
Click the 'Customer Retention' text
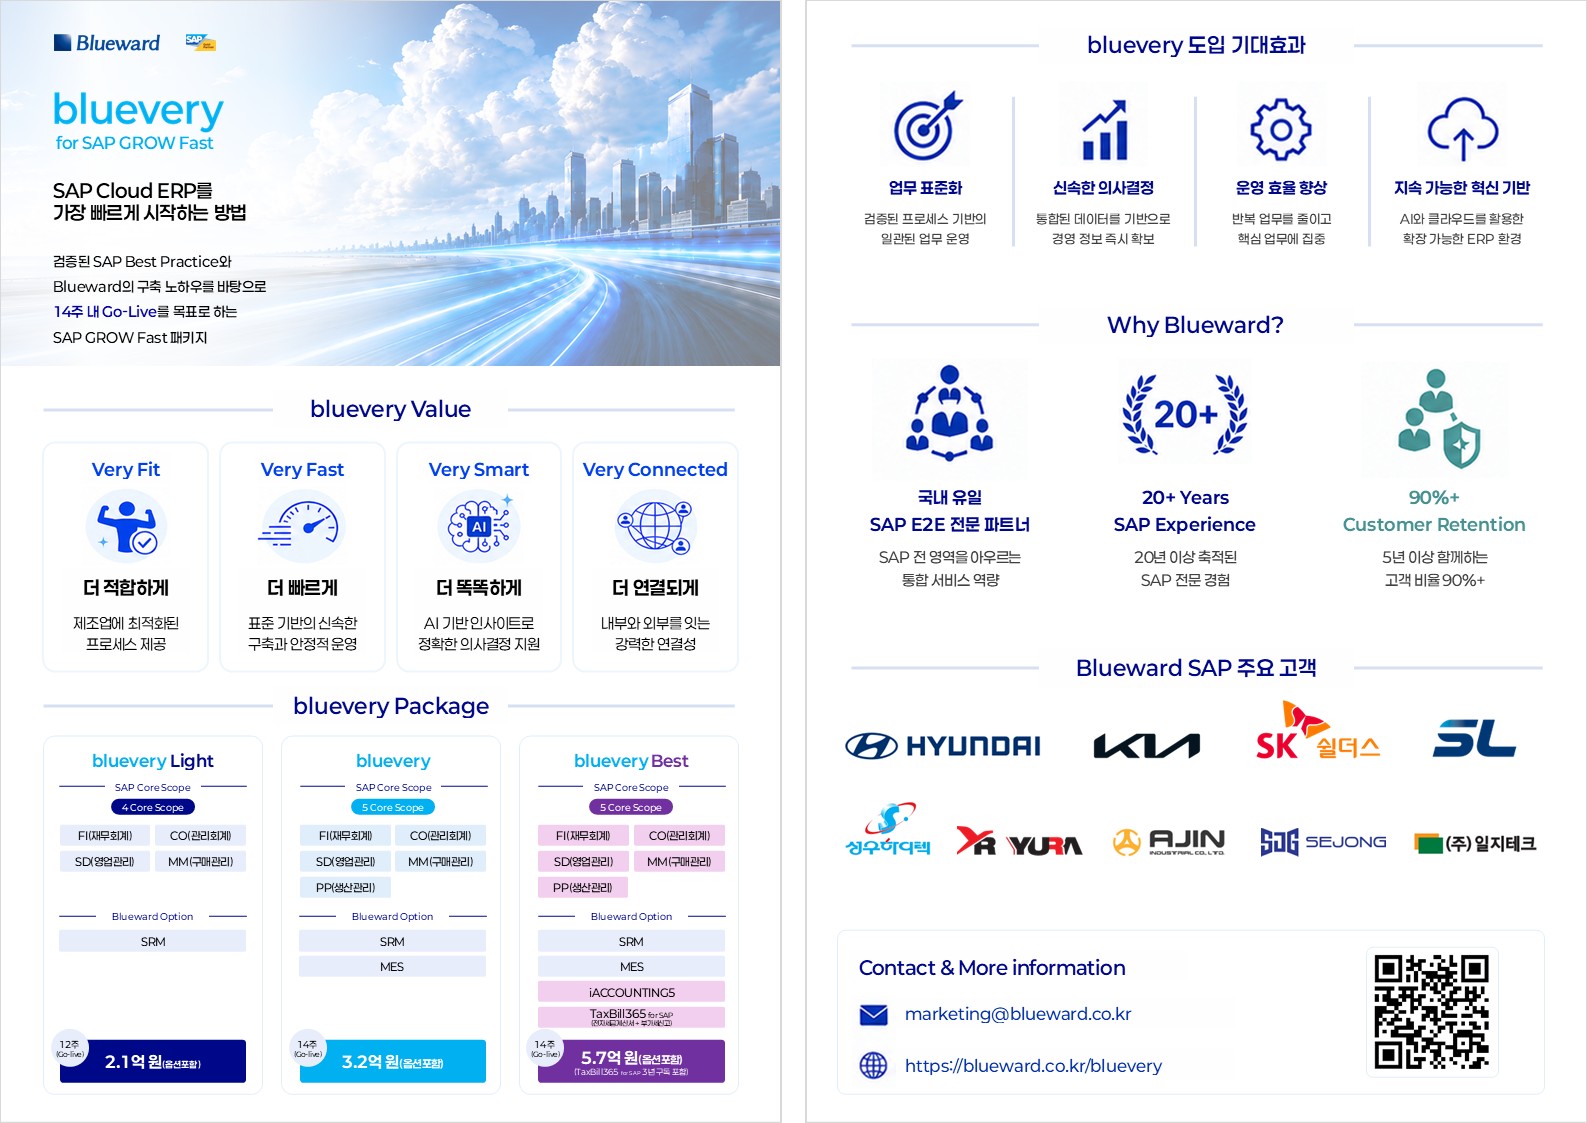tap(1434, 525)
